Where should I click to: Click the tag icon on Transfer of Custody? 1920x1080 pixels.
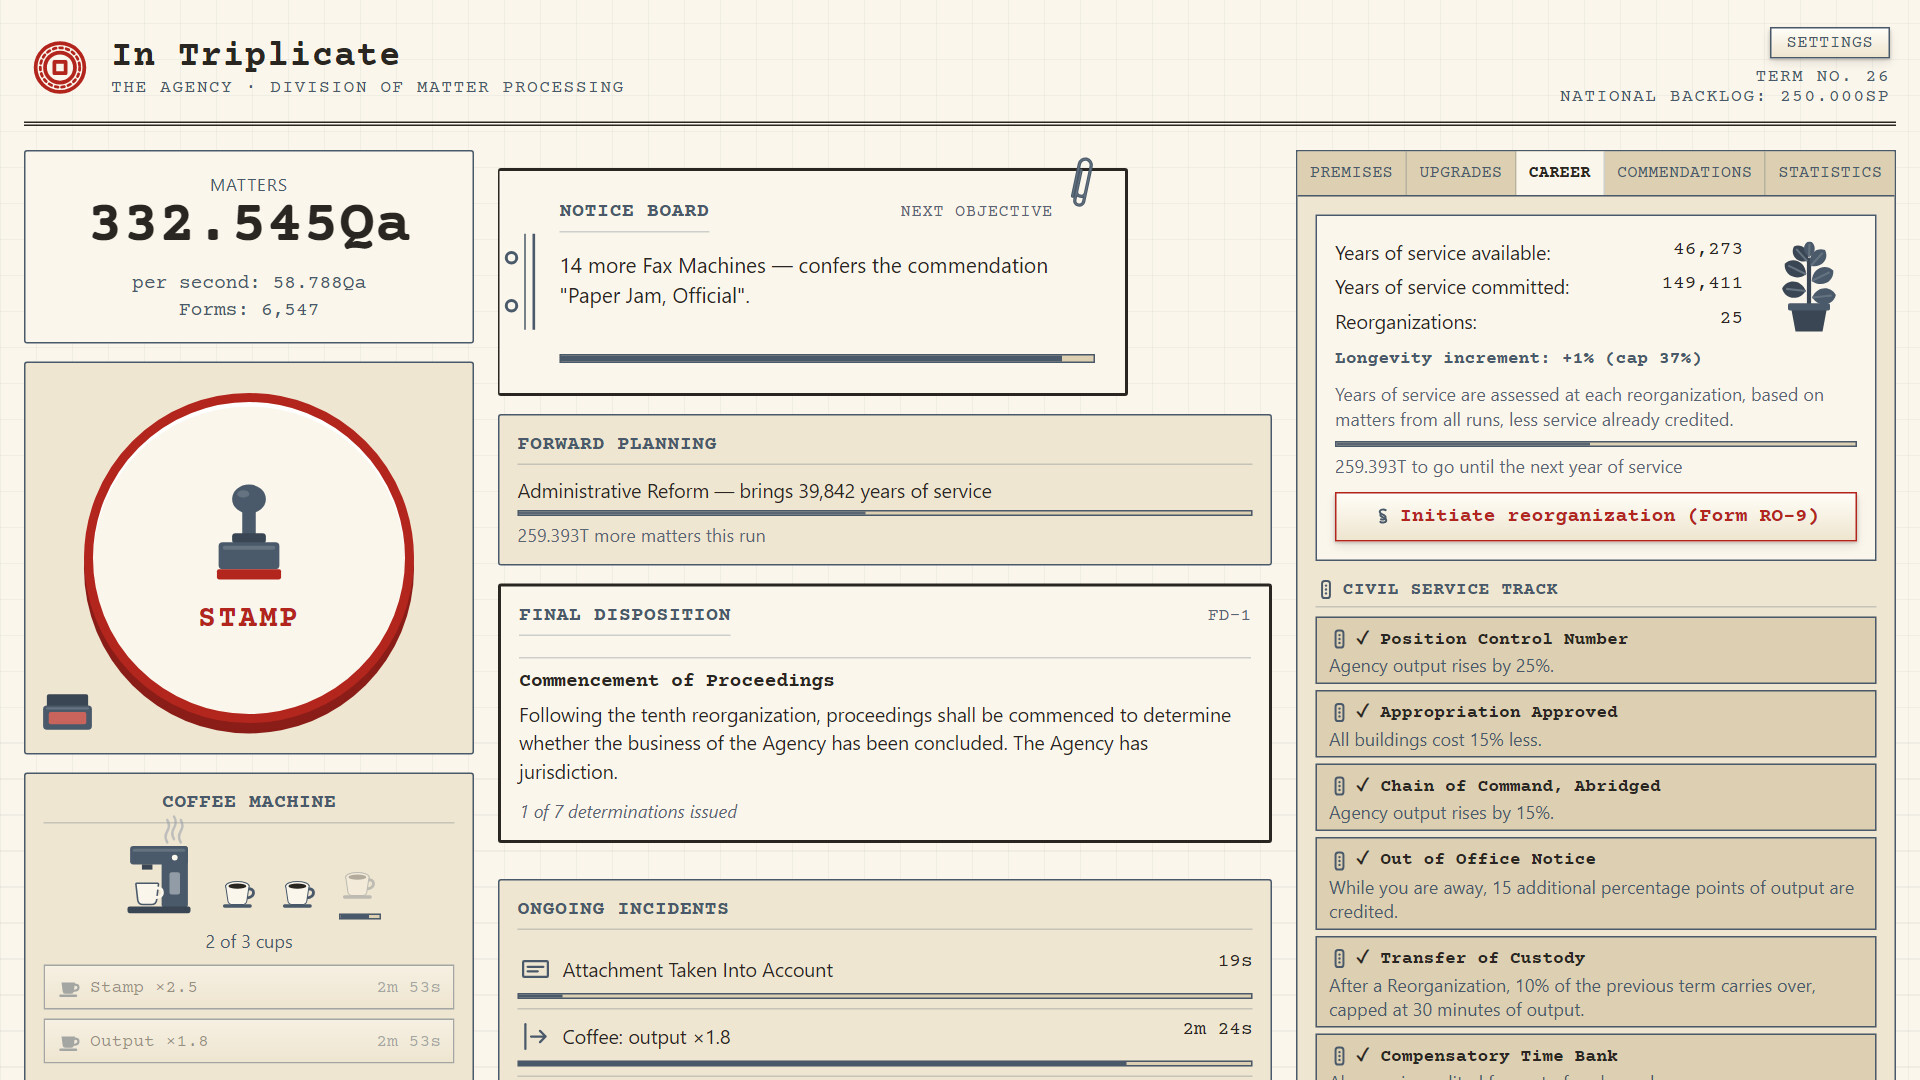pyautogui.click(x=1339, y=958)
